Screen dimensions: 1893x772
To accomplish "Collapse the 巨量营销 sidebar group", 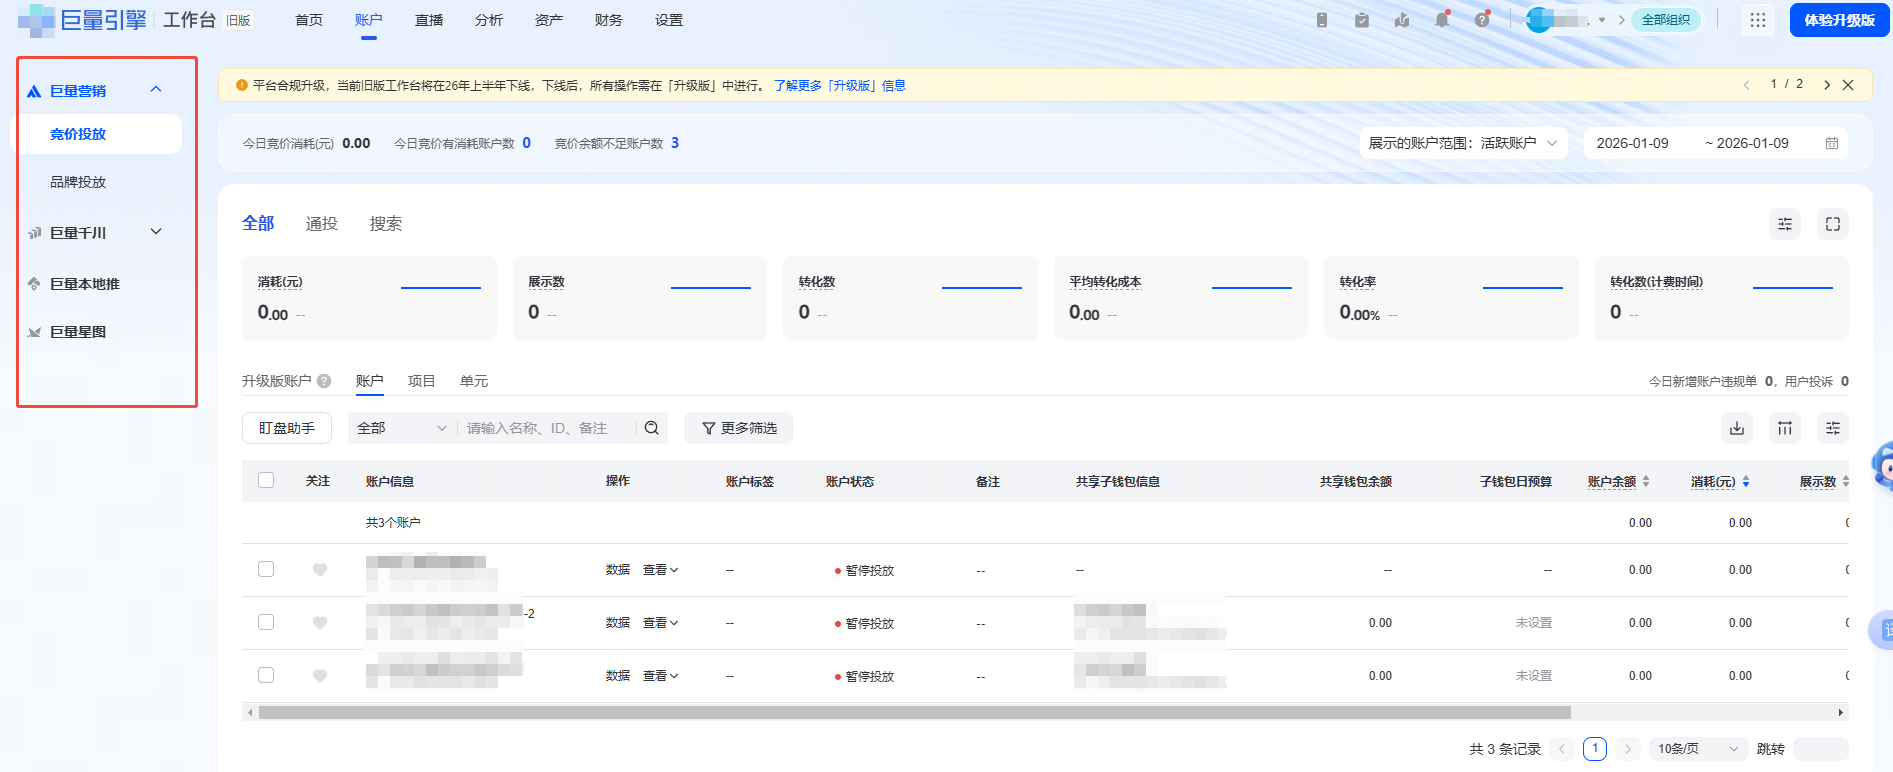I will click(x=156, y=90).
